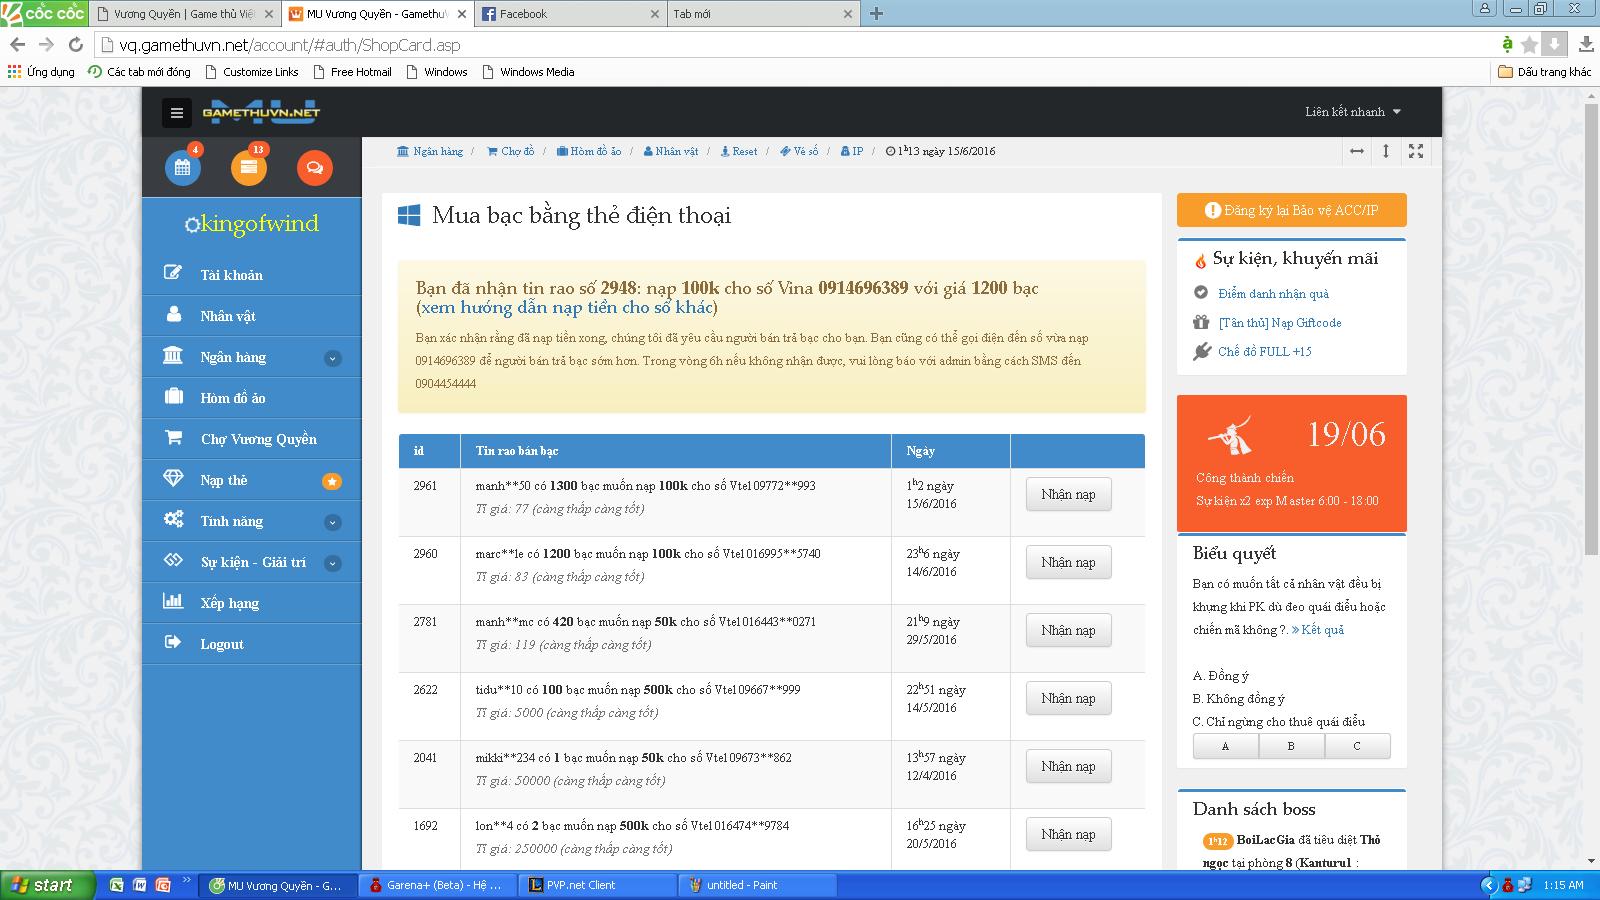This screenshot has width=1600, height=900.
Task: Open the orange chat bubble icon
Action: pos(314,168)
